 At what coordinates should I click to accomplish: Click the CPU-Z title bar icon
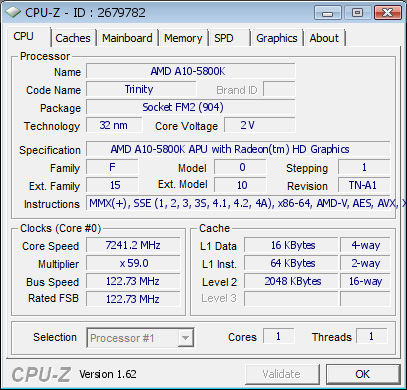(x=13, y=12)
